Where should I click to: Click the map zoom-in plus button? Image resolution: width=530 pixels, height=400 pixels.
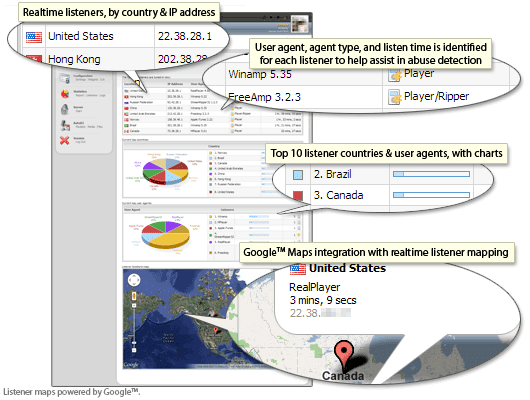coord(134,305)
